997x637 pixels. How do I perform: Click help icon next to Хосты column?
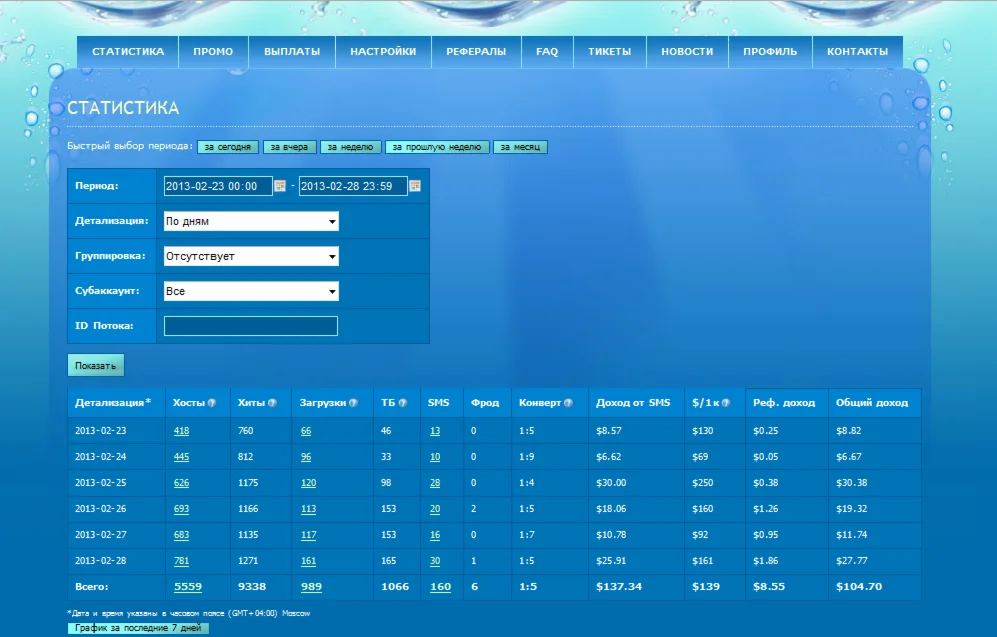[x=212, y=403]
